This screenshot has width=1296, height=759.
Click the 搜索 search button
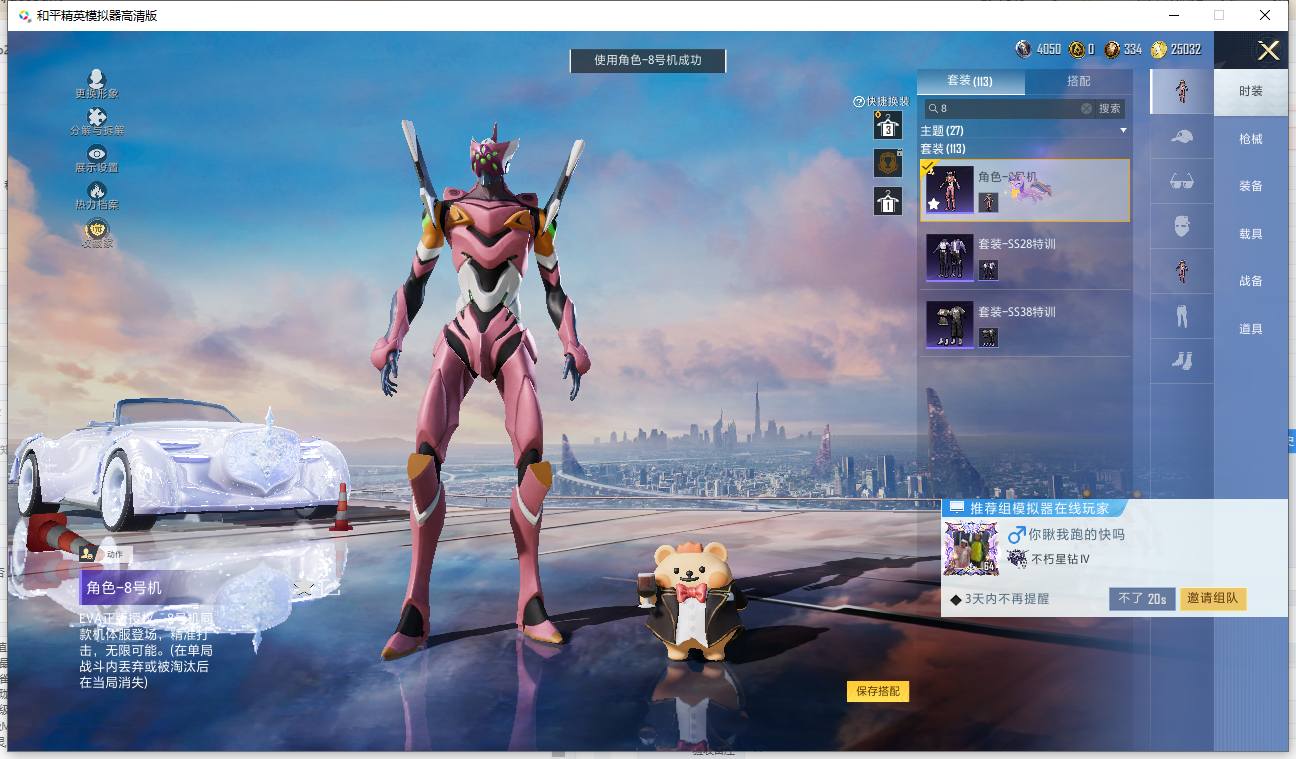click(x=1110, y=108)
